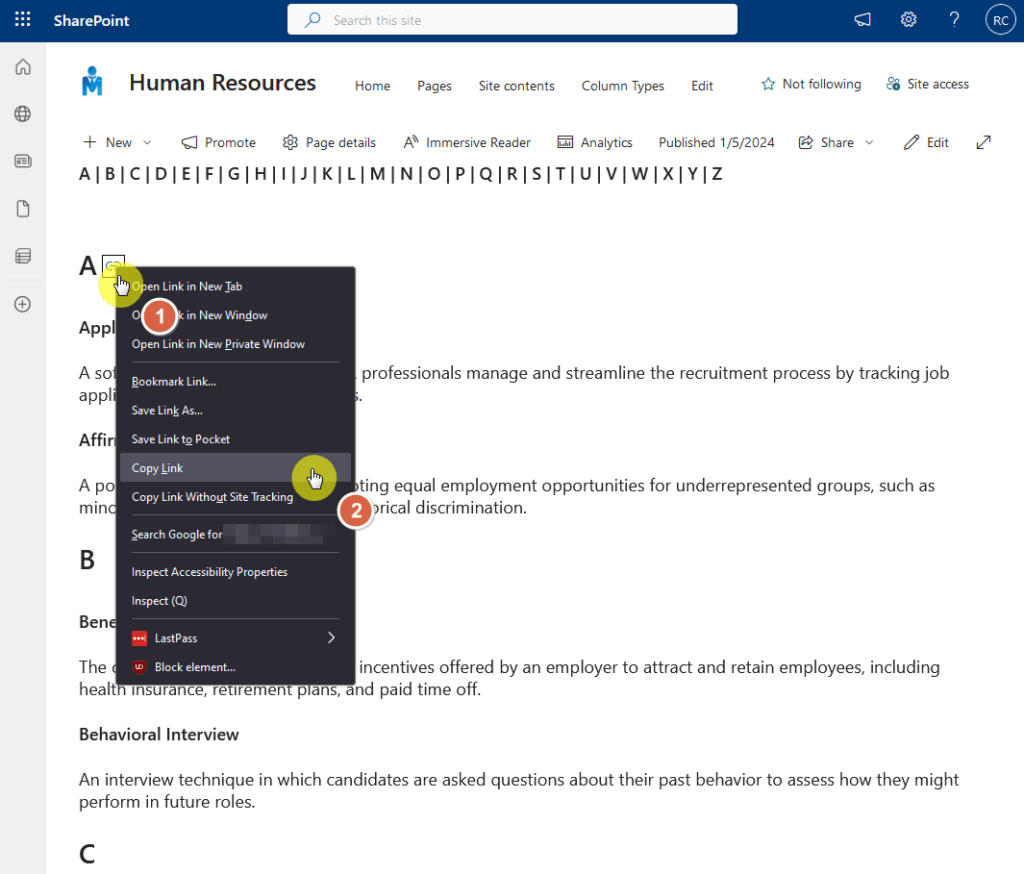Open the settings gear icon
The height and width of the screenshot is (874, 1024).
click(908, 20)
